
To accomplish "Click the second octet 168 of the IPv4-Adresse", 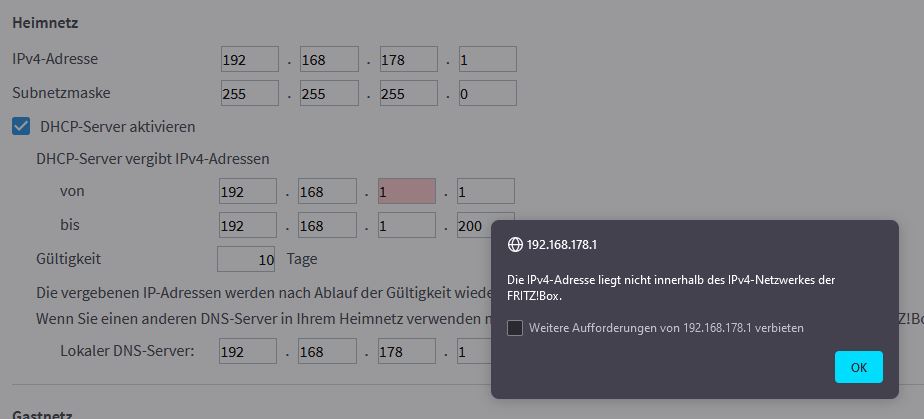I will (x=329, y=60).
